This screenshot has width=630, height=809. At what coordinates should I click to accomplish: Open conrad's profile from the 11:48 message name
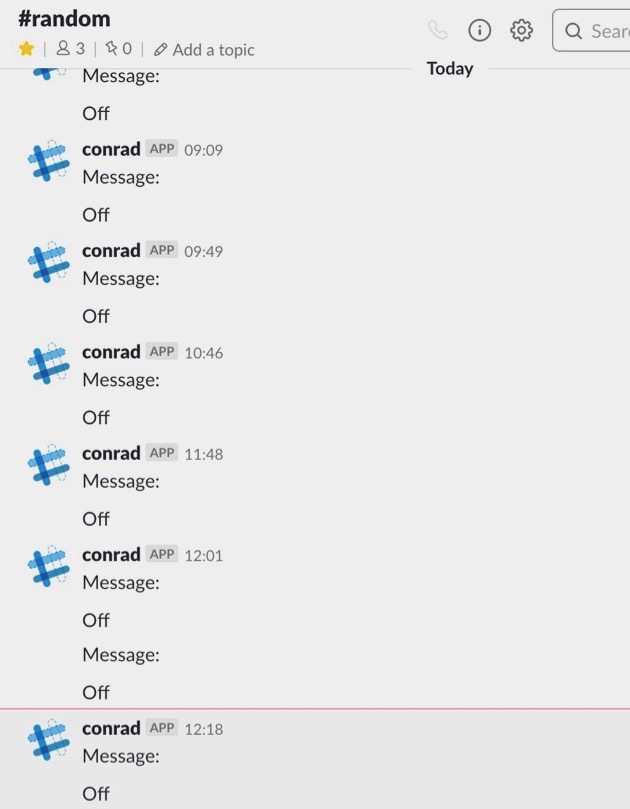111,454
